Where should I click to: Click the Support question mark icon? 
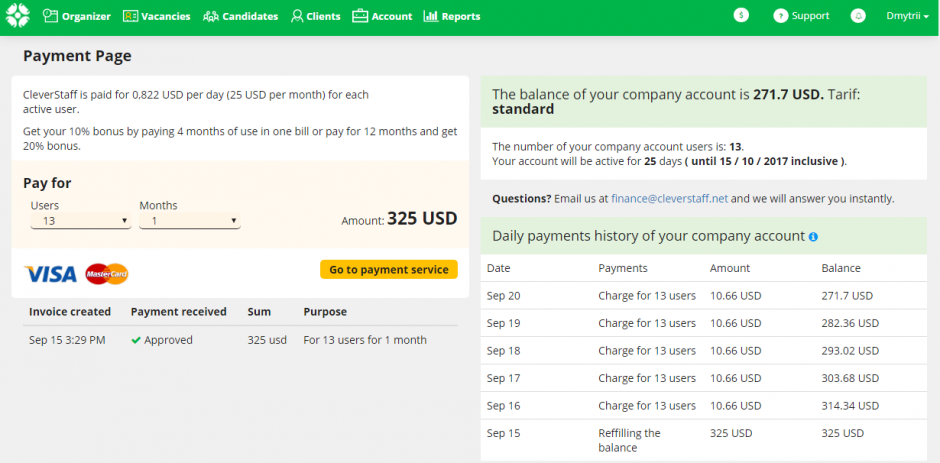780,16
